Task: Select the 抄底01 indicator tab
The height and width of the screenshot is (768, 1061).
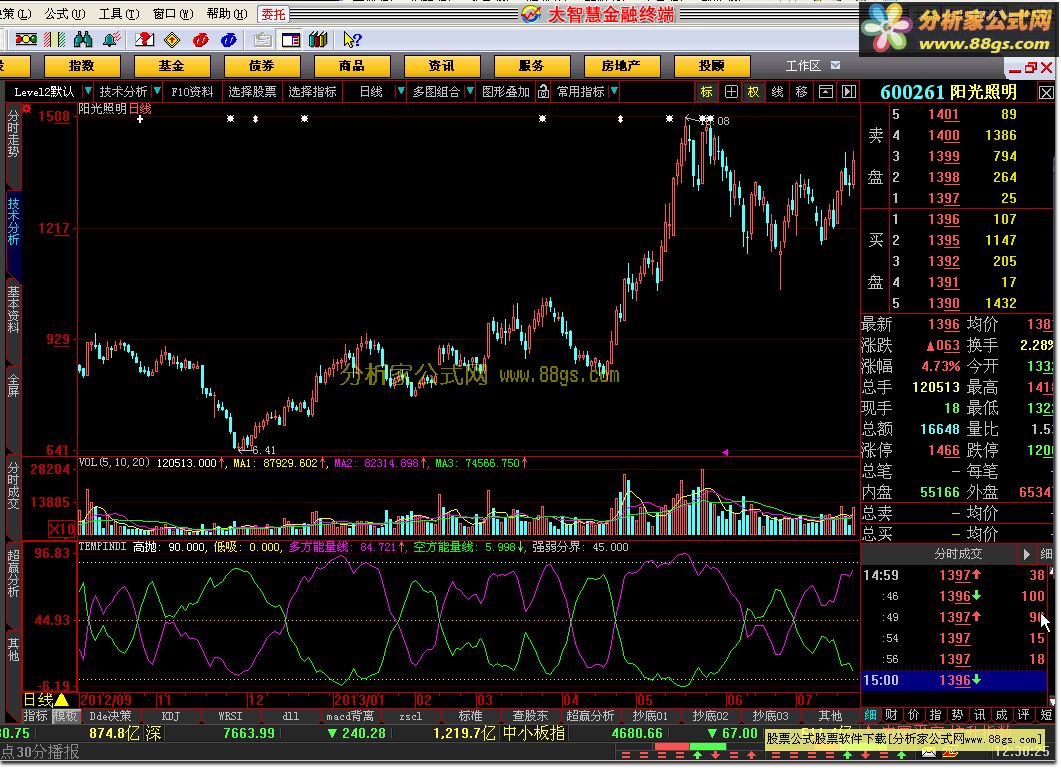Action: pos(650,716)
